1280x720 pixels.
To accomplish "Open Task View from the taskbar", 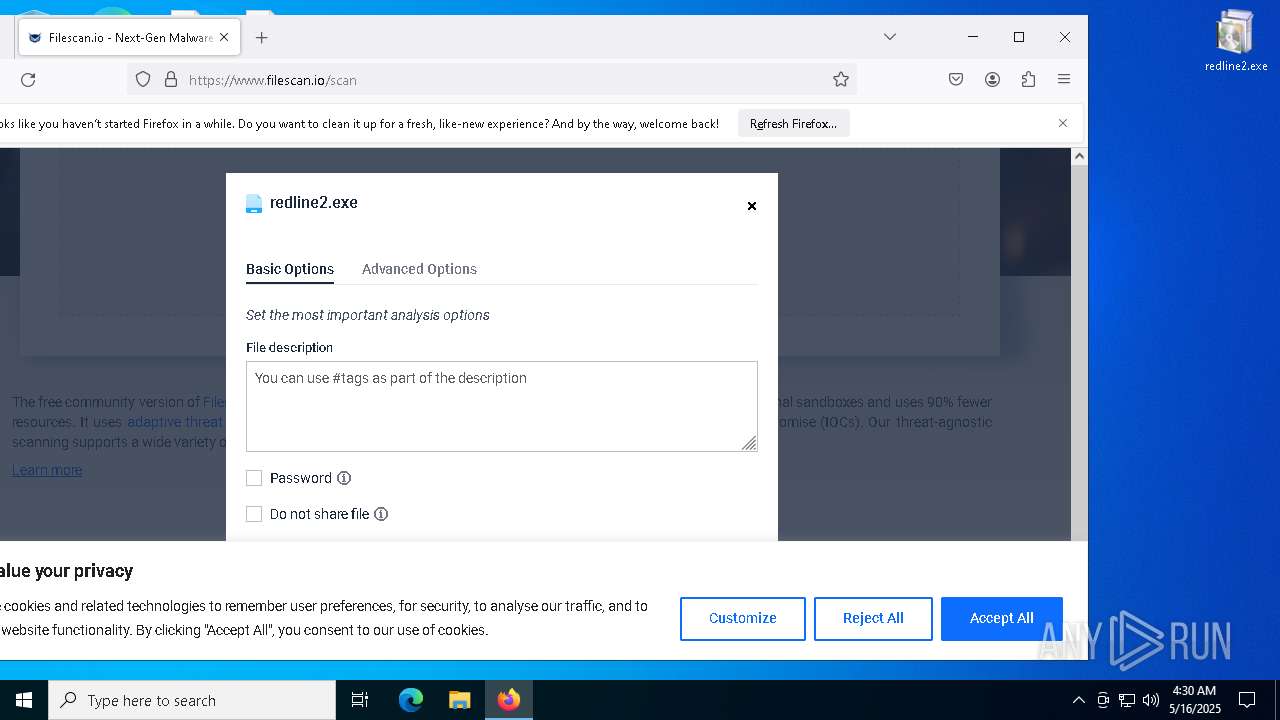I will [360, 700].
